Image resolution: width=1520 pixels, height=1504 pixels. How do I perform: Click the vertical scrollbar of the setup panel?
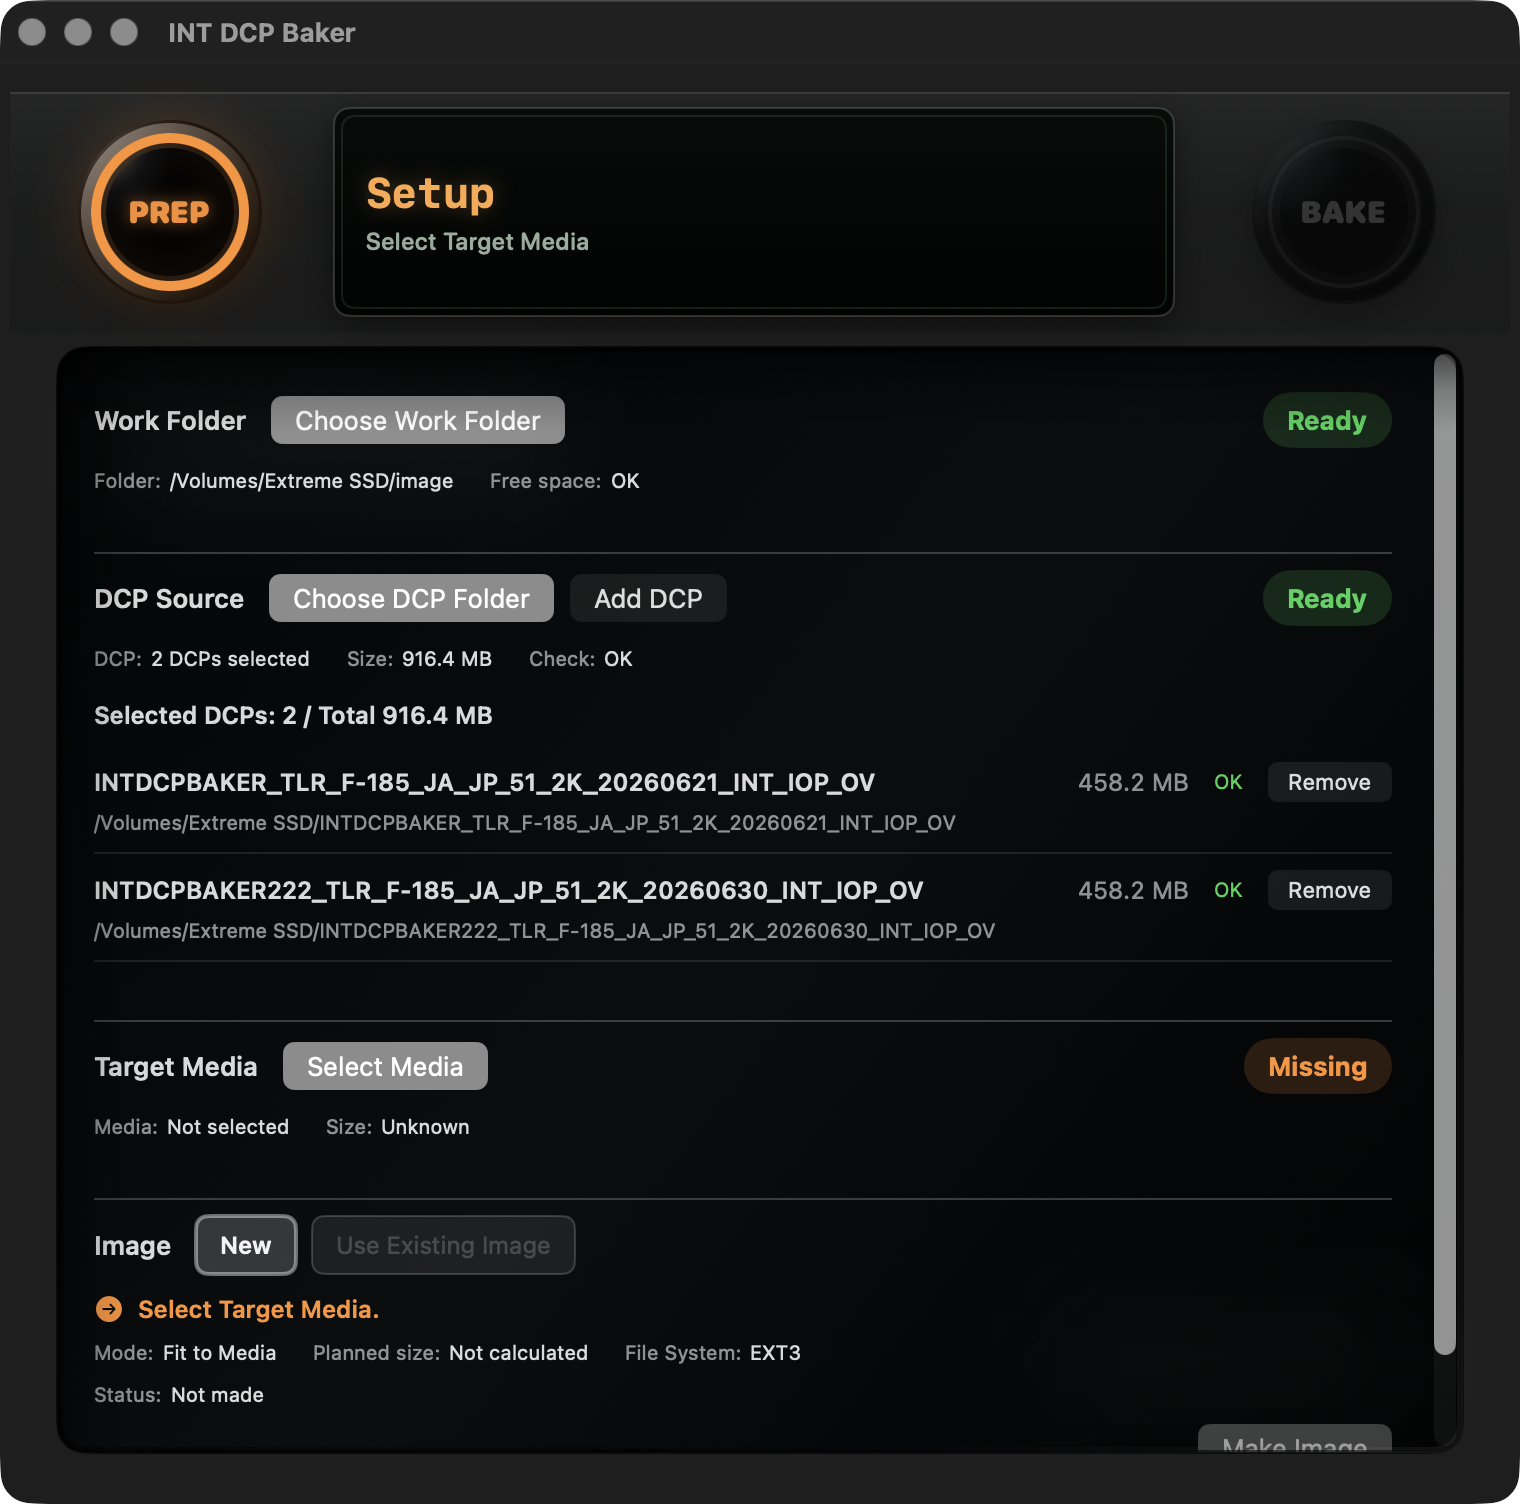[1444, 855]
